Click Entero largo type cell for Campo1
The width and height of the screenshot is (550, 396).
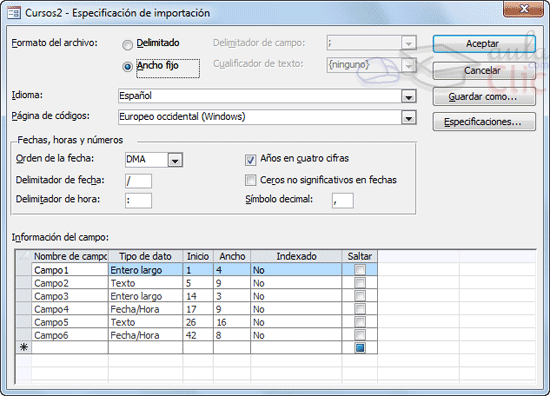click(x=146, y=270)
